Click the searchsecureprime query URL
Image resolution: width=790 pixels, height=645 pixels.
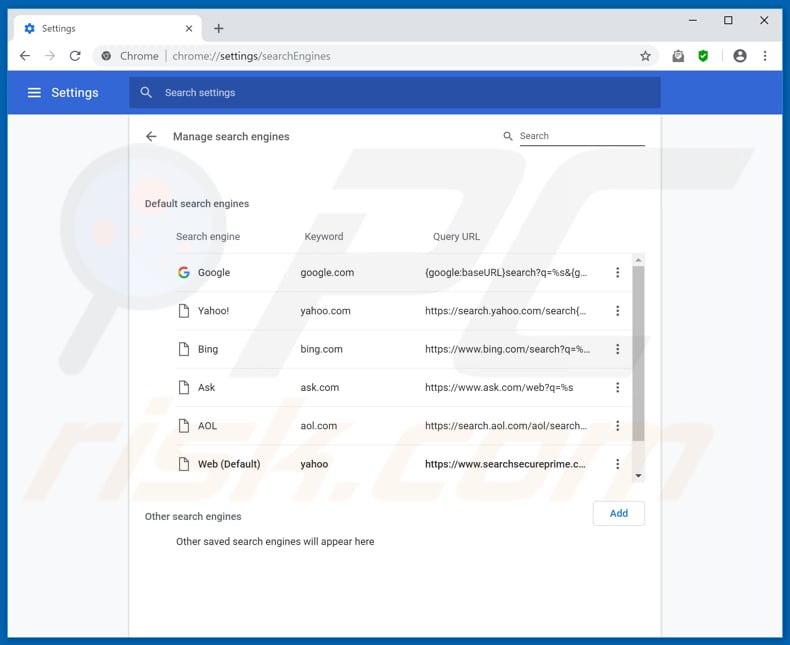click(505, 464)
